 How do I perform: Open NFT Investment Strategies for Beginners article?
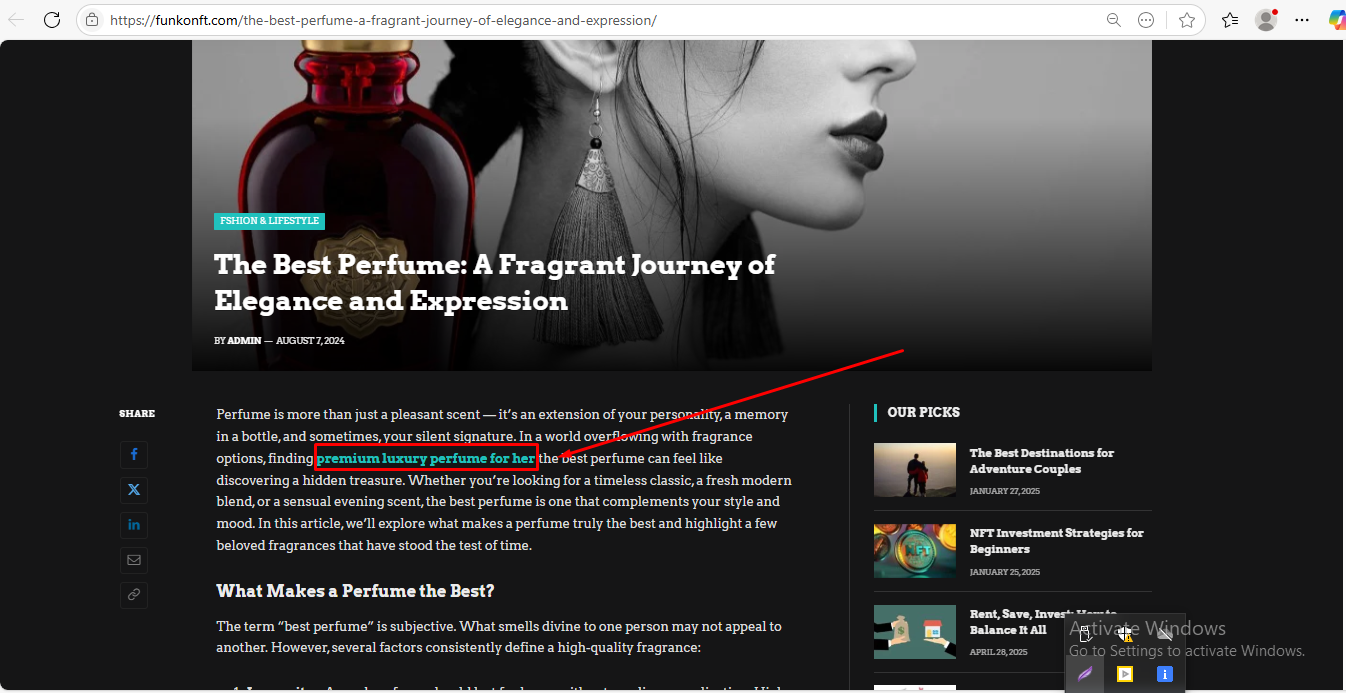pos(1057,541)
